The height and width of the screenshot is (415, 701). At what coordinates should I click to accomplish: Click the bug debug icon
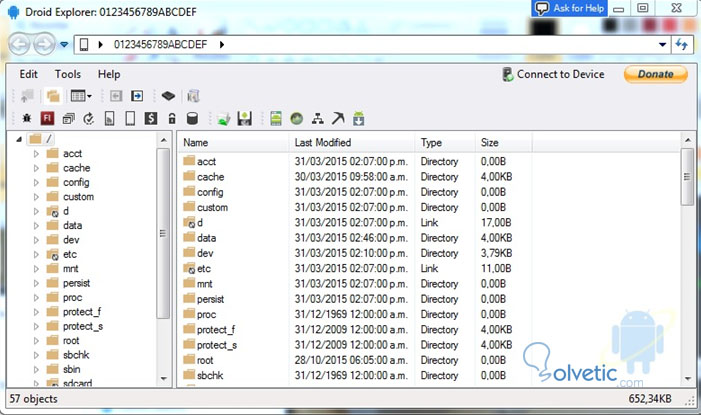pyautogui.click(x=27, y=119)
